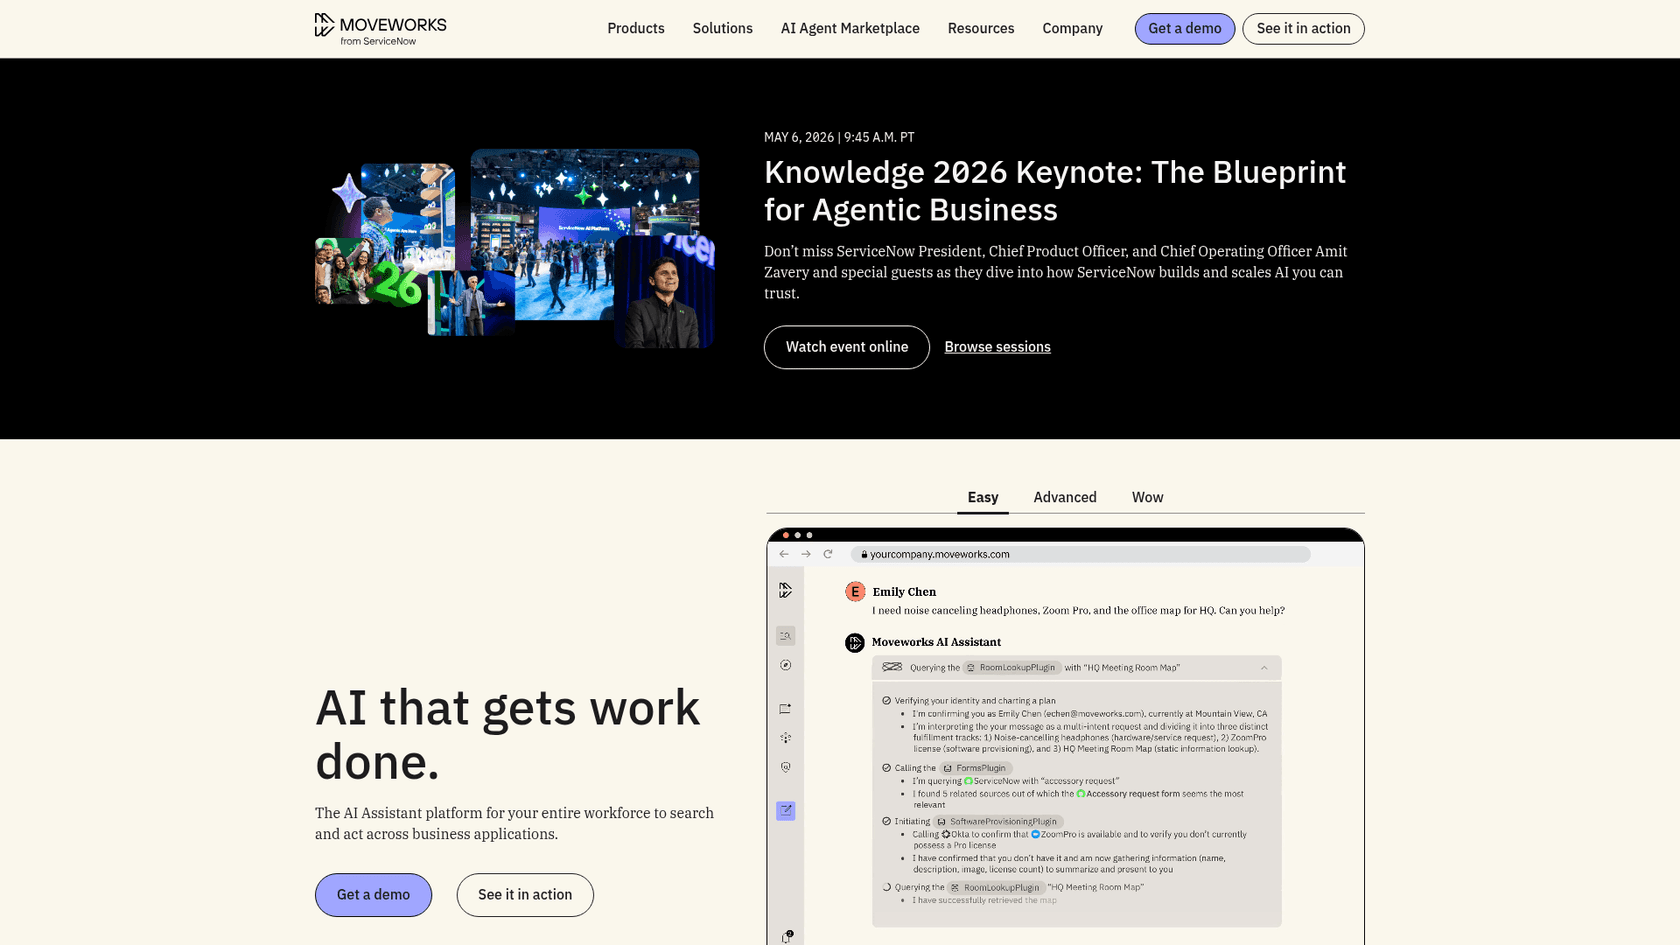Open the search icon in demo sidebar

click(x=786, y=636)
